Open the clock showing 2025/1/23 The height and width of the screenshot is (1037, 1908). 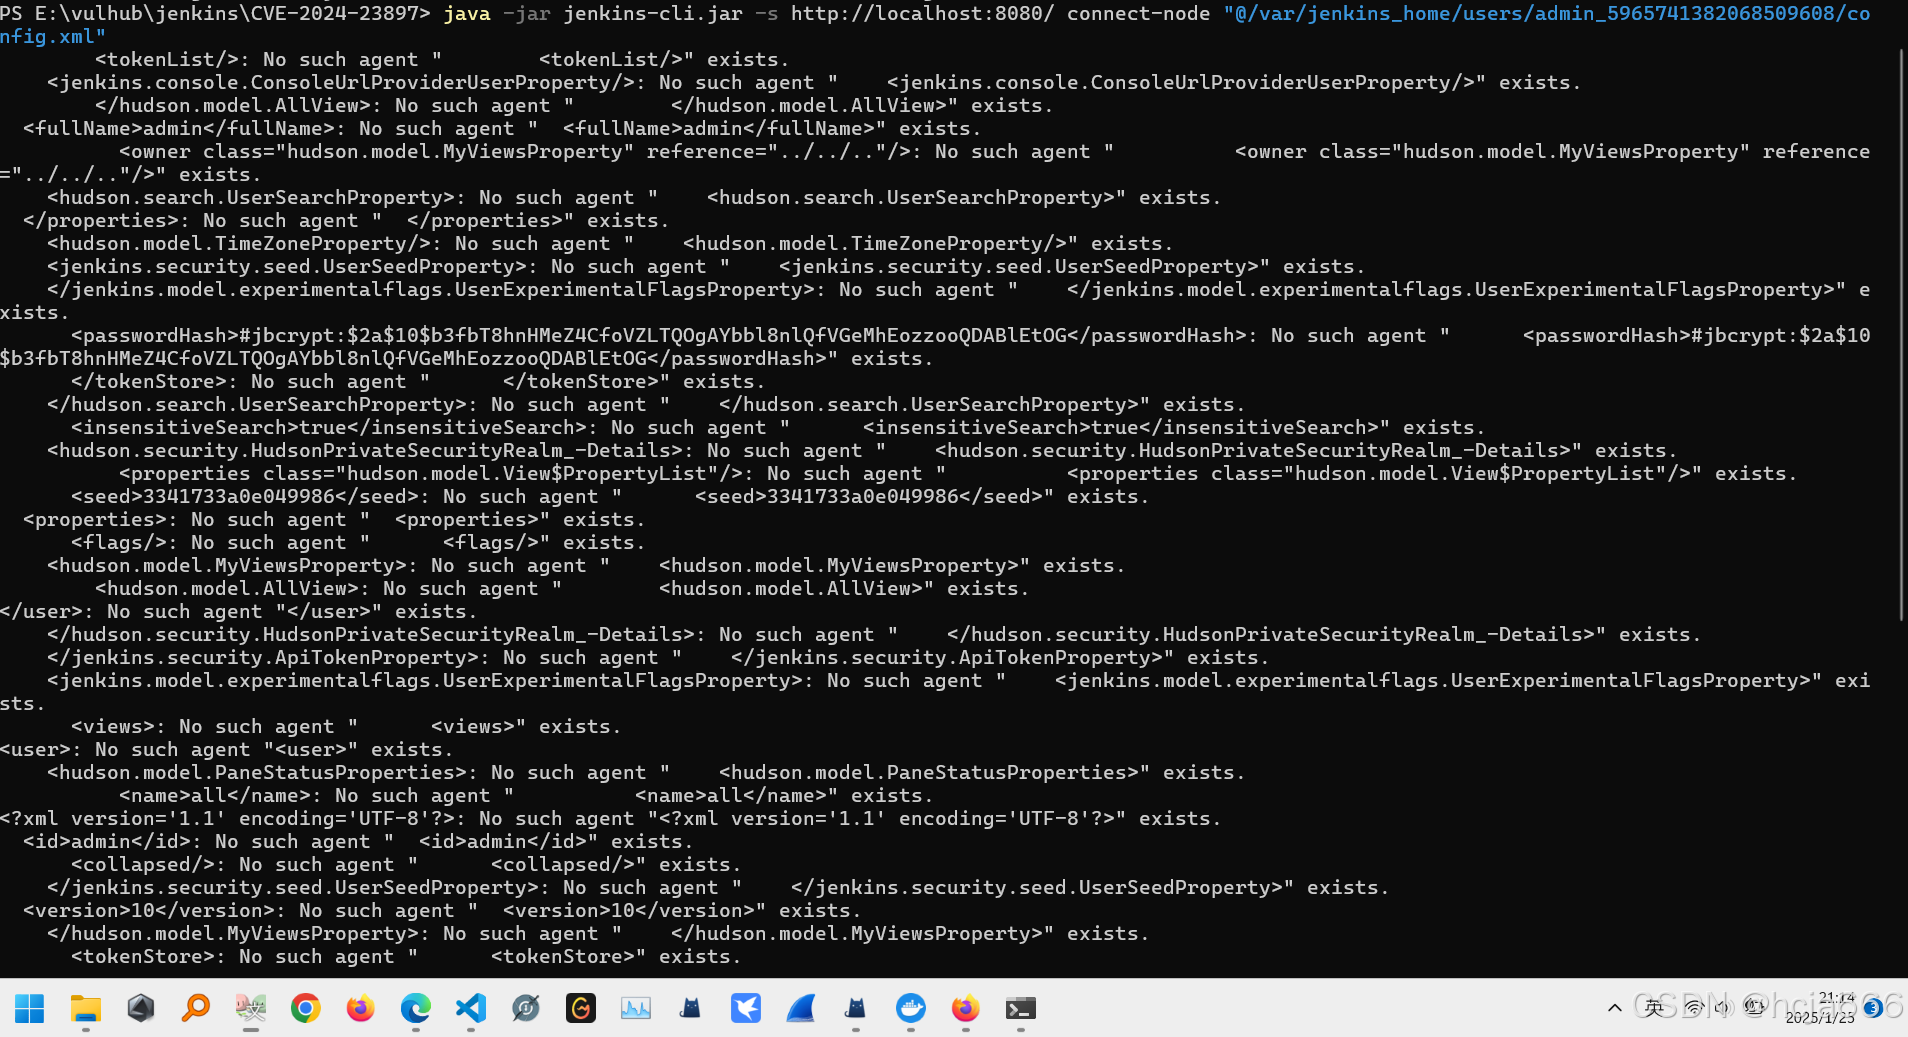coord(1820,1008)
